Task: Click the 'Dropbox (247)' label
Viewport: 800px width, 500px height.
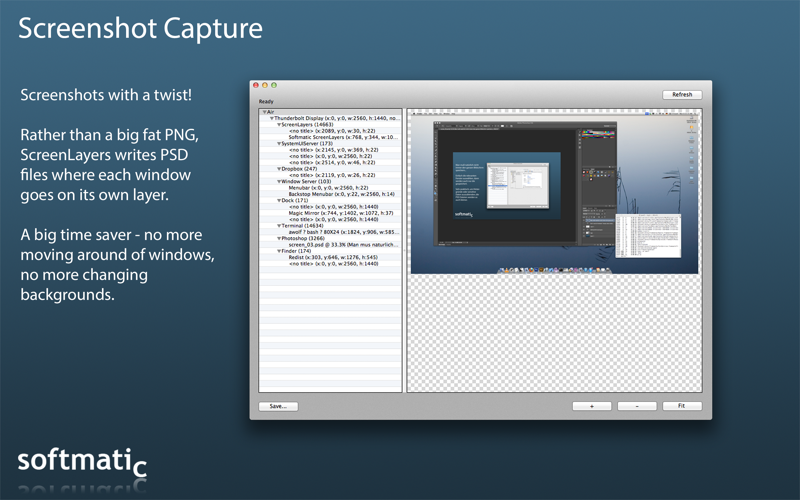Action: tap(299, 169)
